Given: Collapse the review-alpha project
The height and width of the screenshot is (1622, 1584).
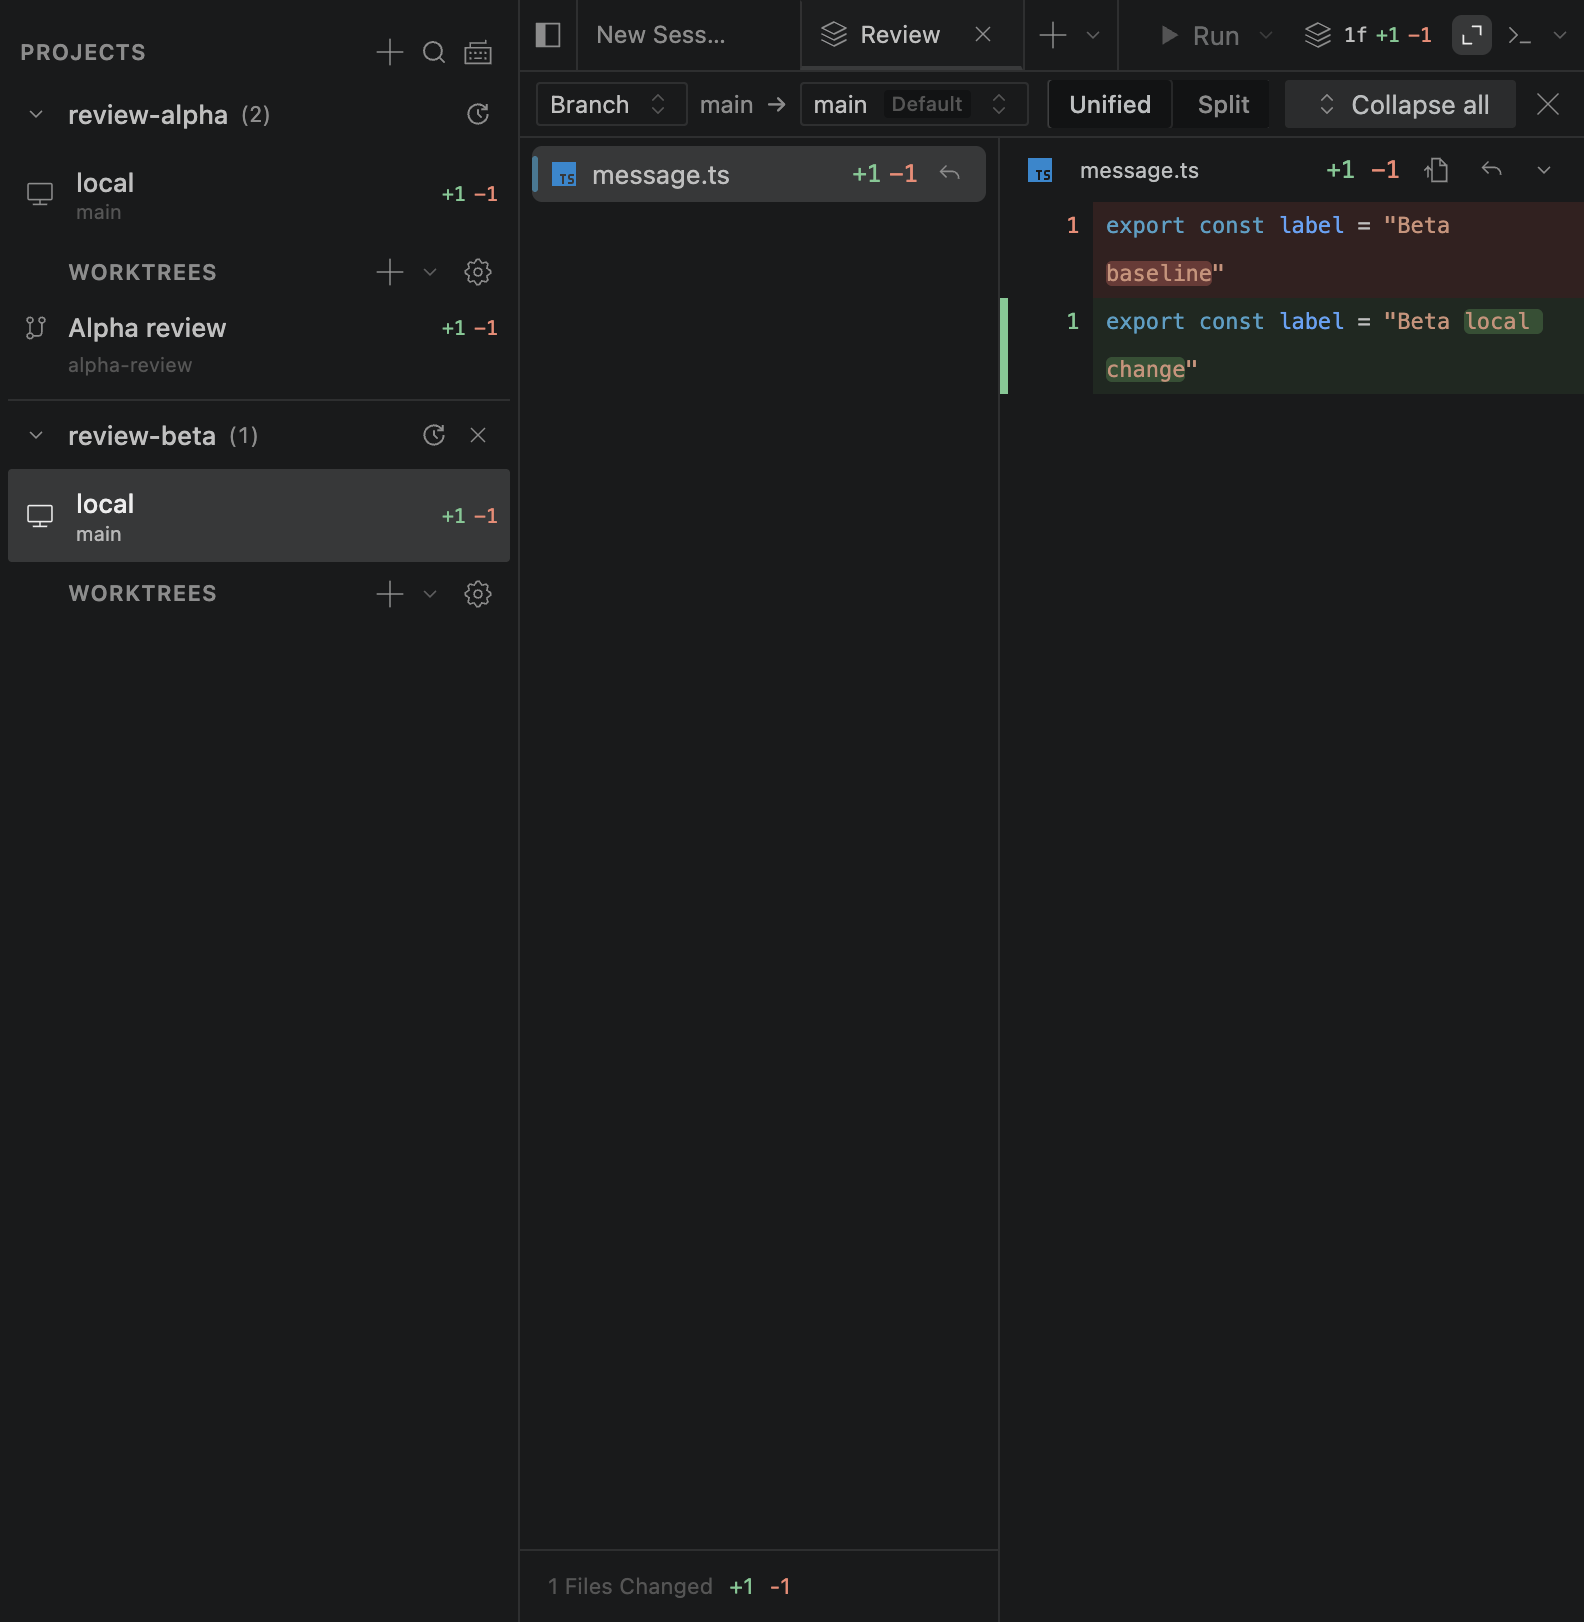Looking at the screenshot, I should coord(36,114).
